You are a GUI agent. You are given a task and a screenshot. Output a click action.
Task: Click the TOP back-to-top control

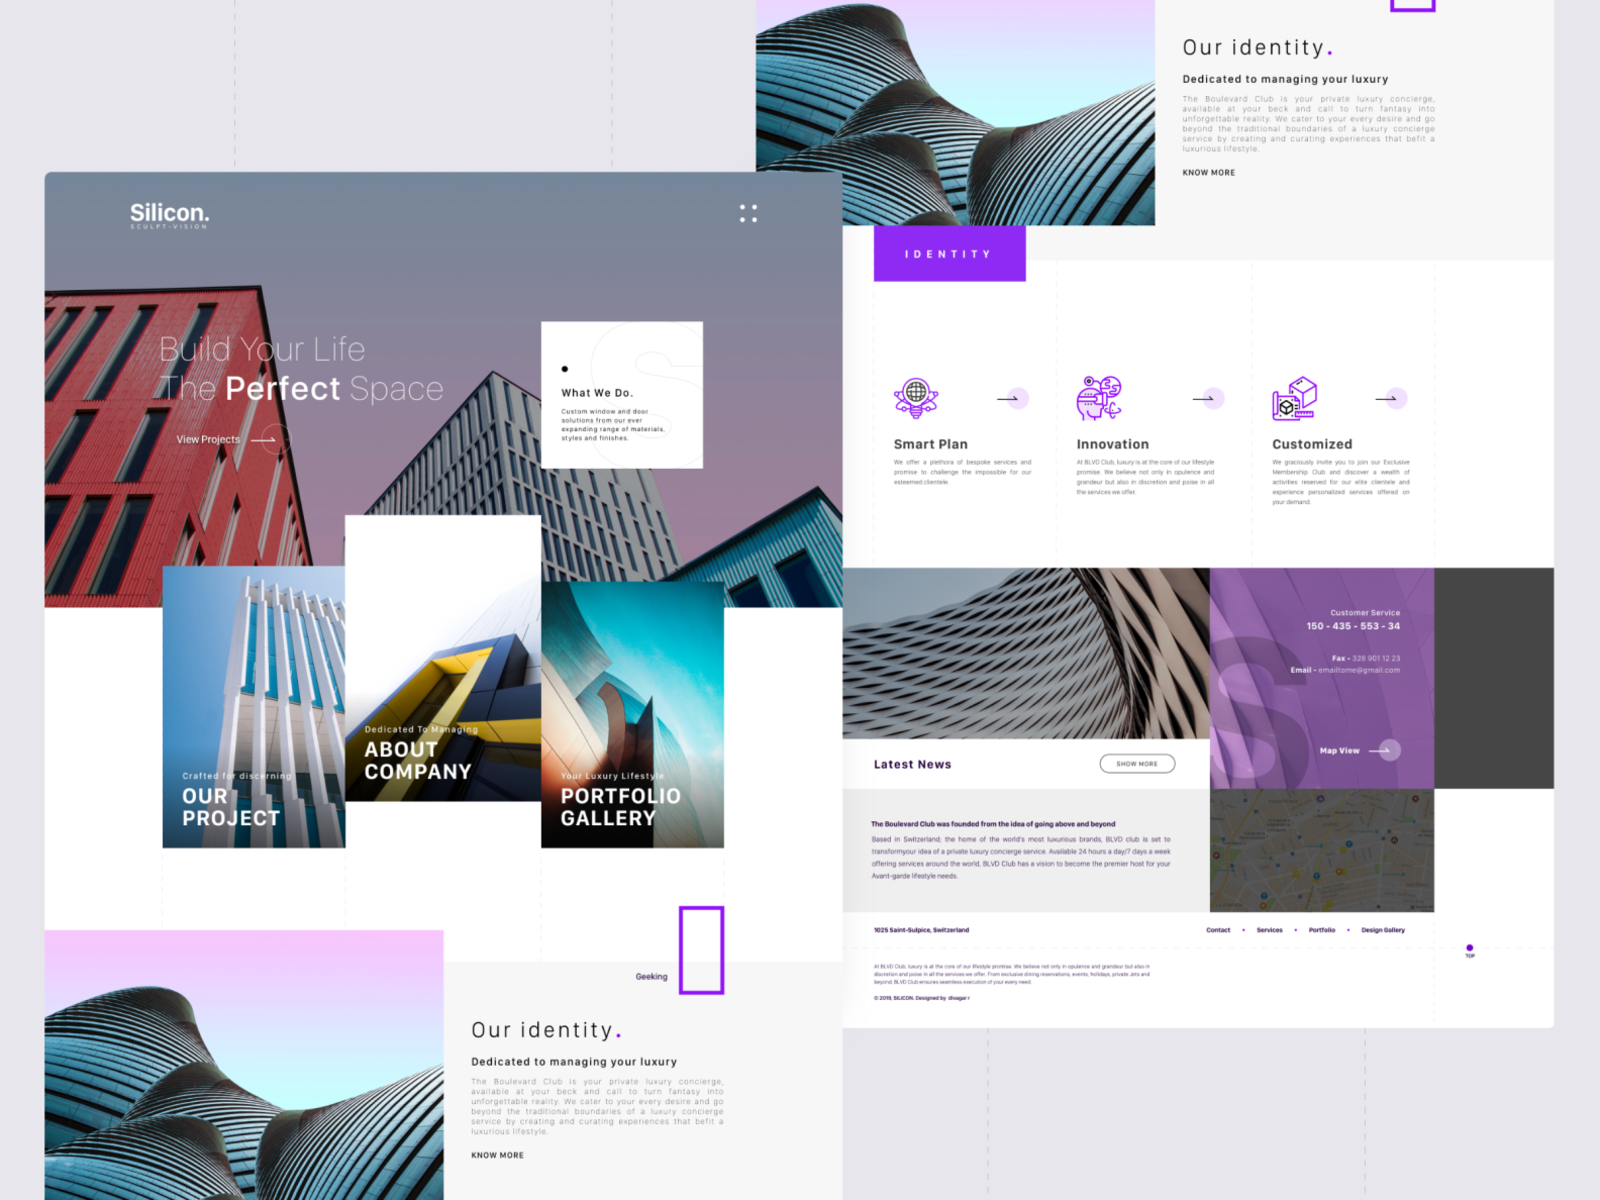1470,950
